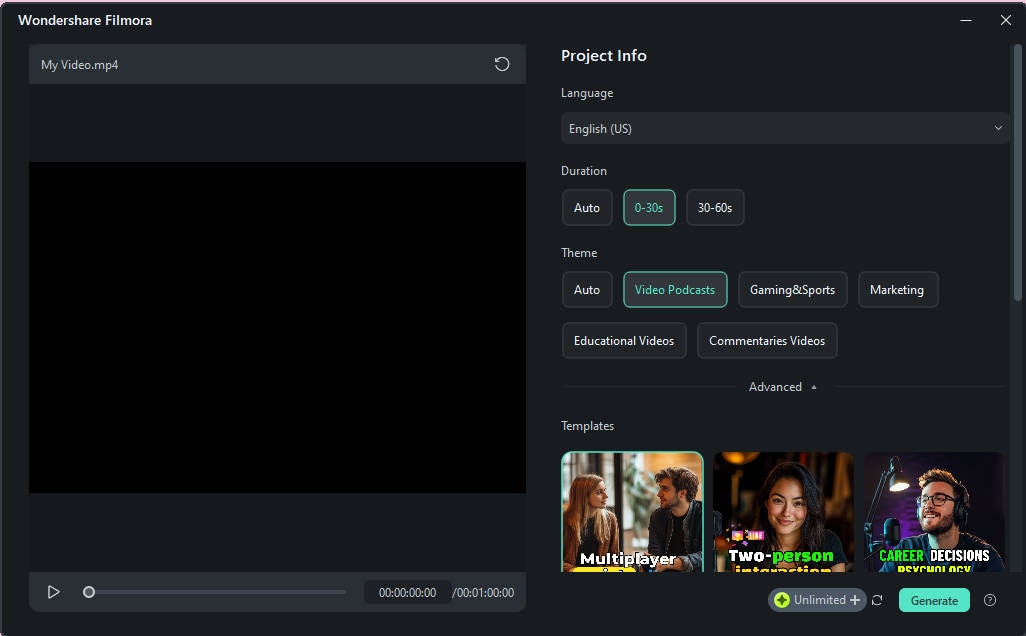Viewport: 1026px width, 636px height.
Task: Click the refresh credits icon
Action: coord(877,600)
